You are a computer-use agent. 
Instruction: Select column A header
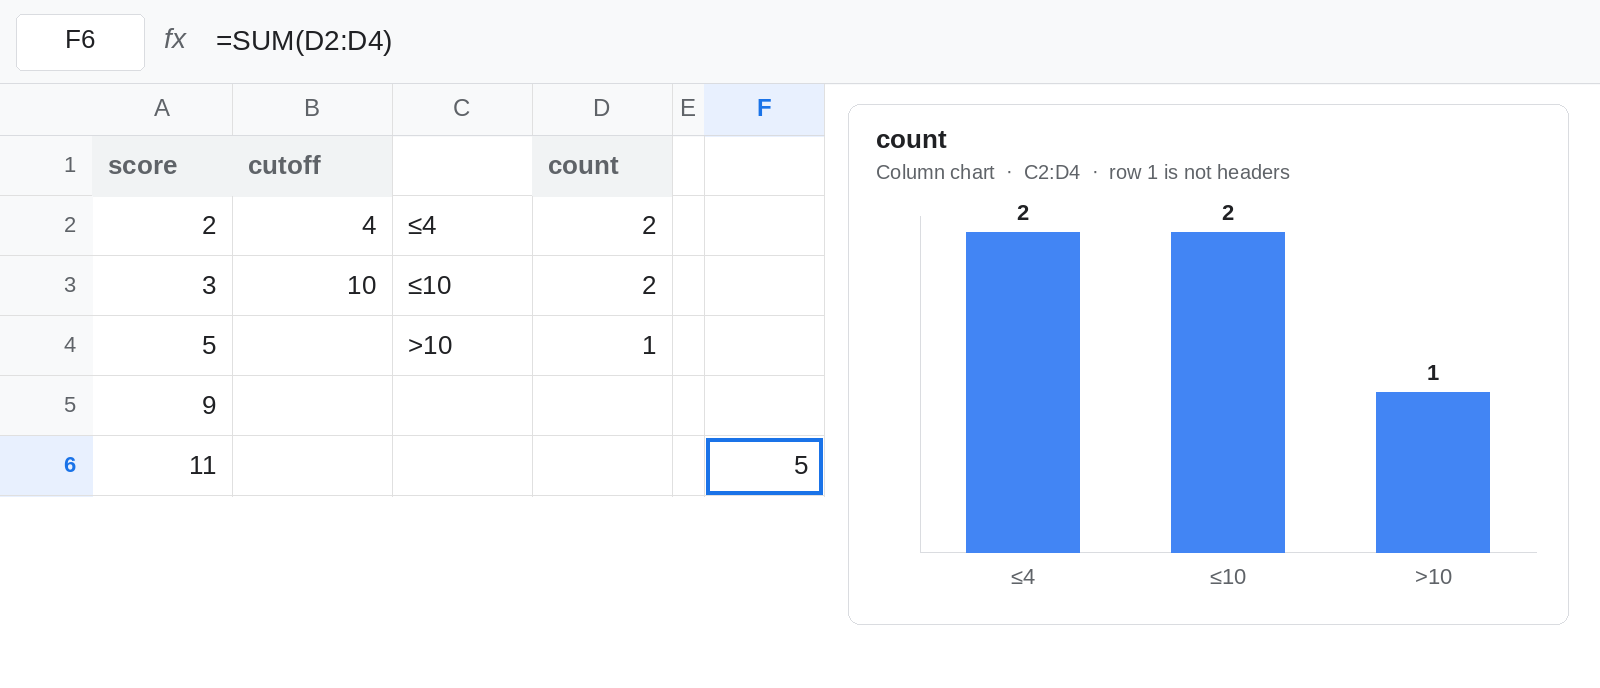(162, 109)
